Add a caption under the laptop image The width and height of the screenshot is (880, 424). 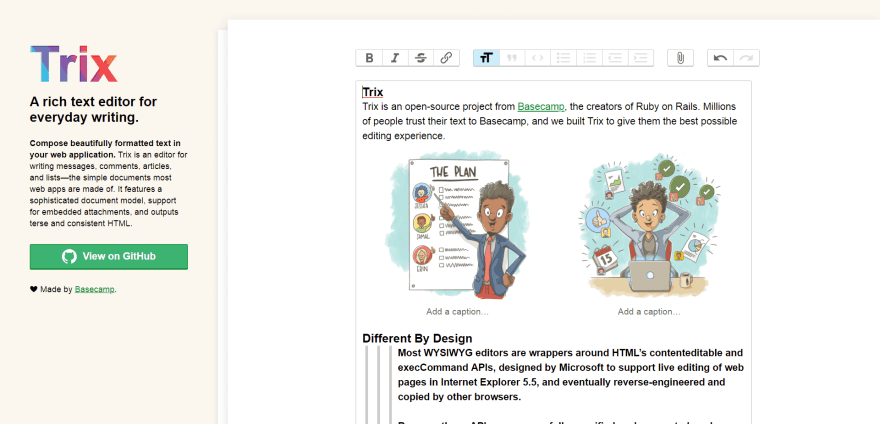coord(649,312)
